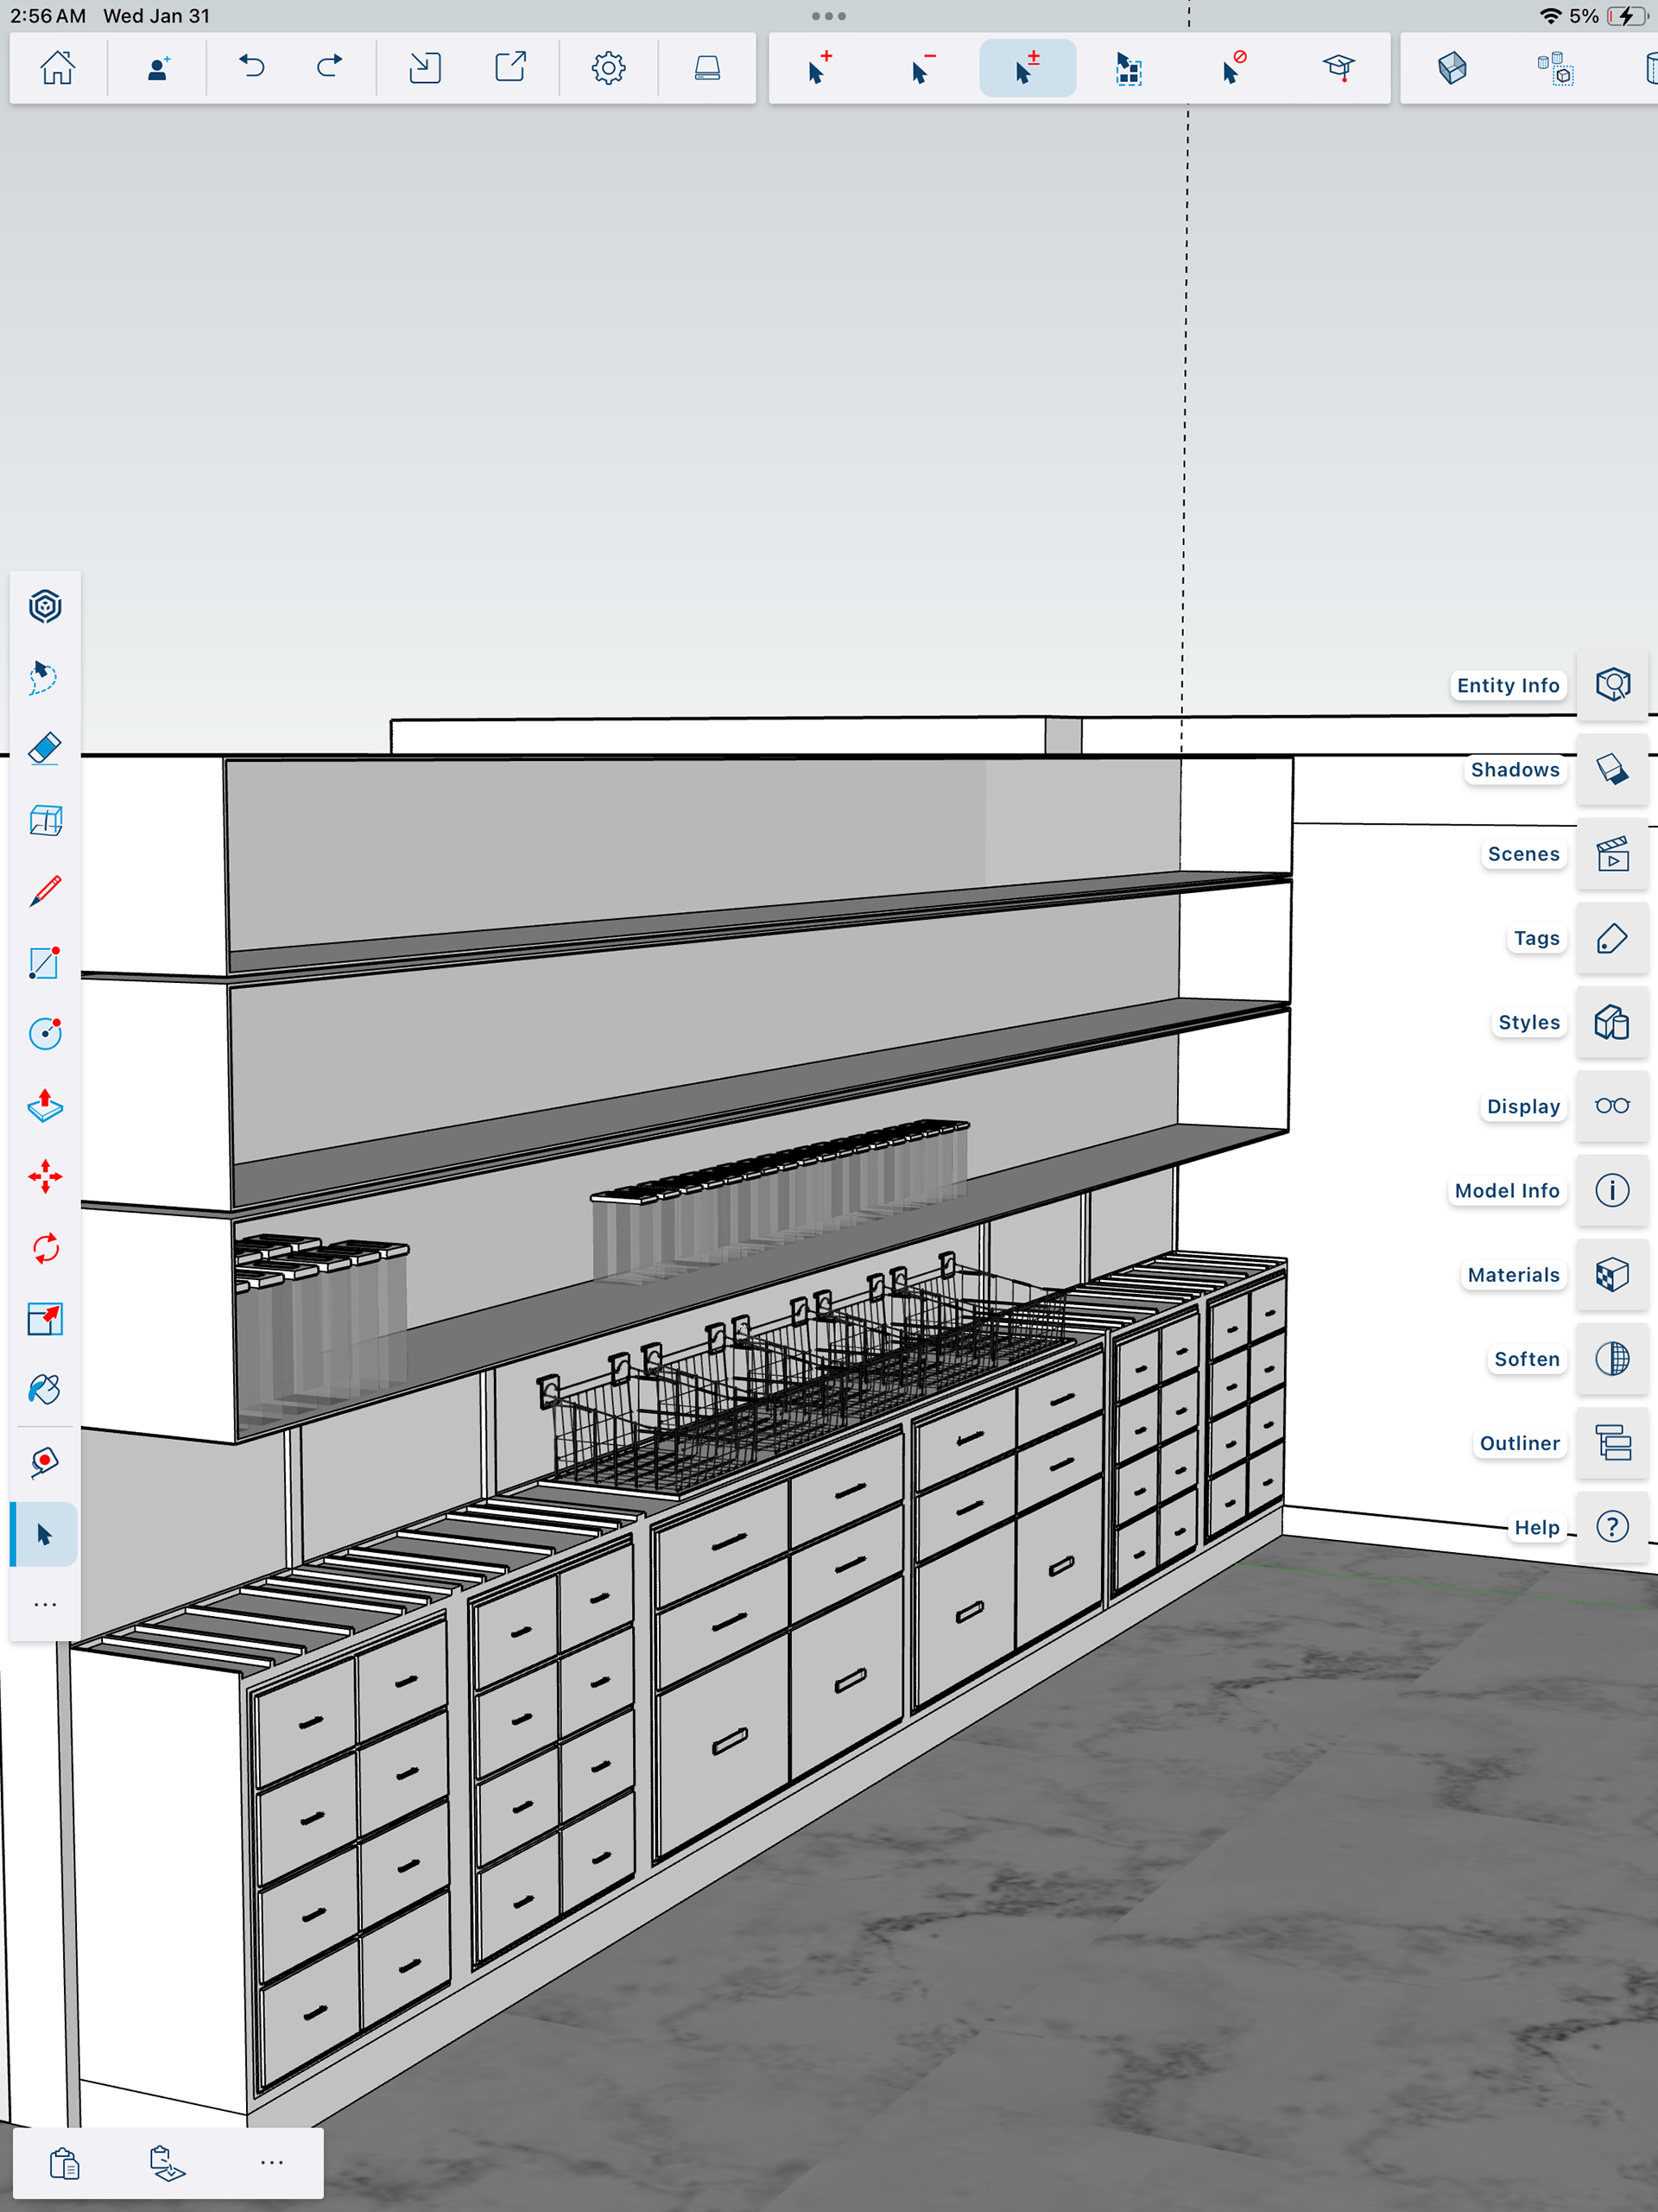1658x2212 pixels.
Task: Choose the Push/Pull tool
Action: click(45, 1106)
